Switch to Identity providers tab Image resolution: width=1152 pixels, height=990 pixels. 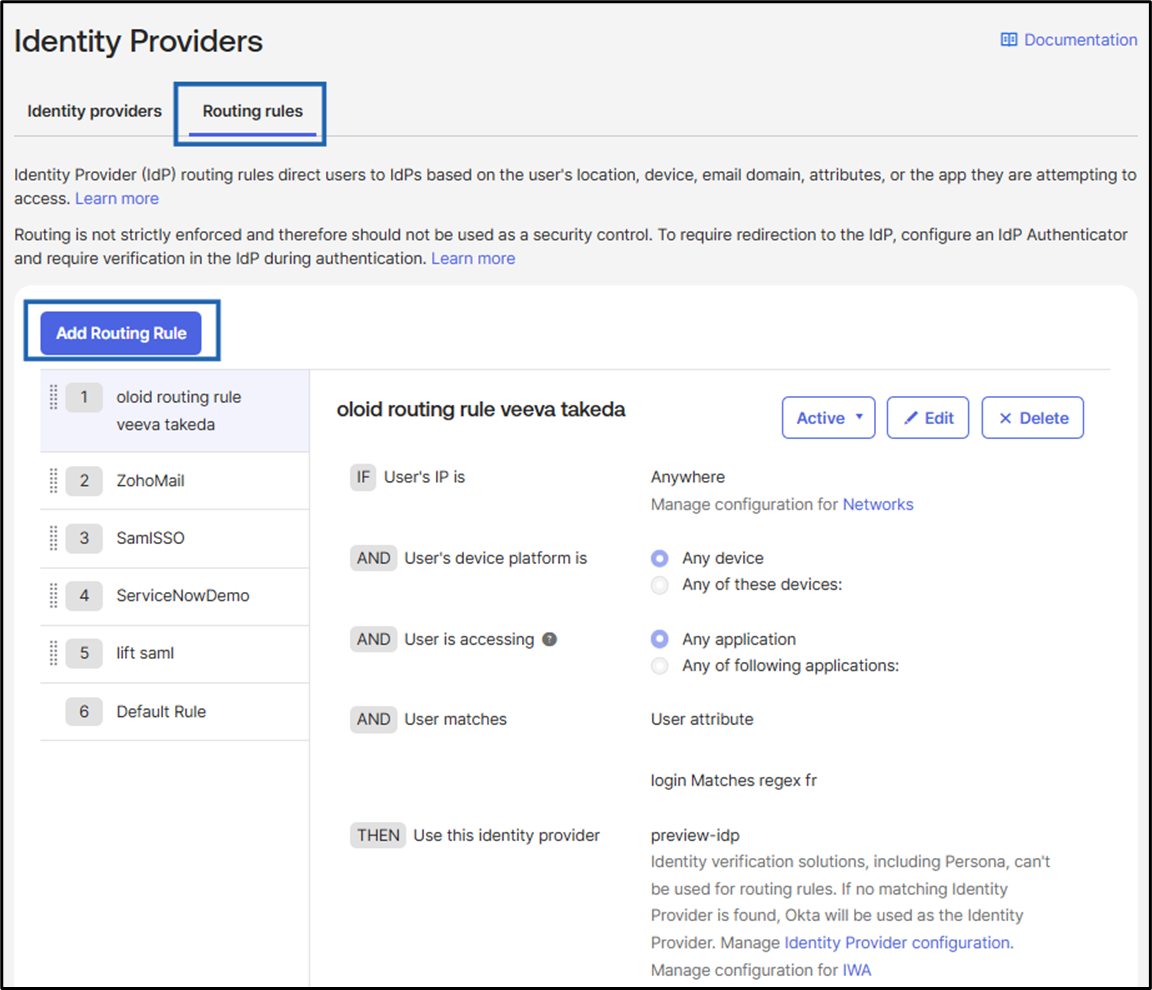pyautogui.click(x=95, y=111)
